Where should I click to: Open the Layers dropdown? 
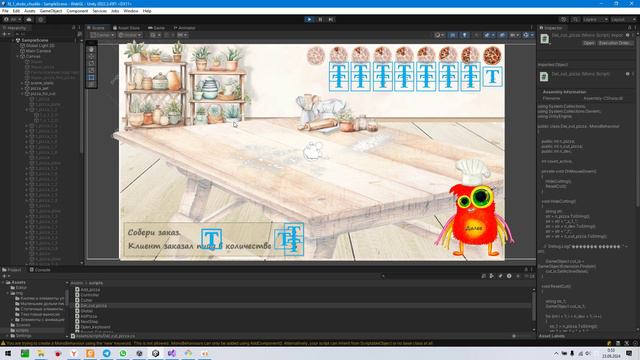point(595,19)
